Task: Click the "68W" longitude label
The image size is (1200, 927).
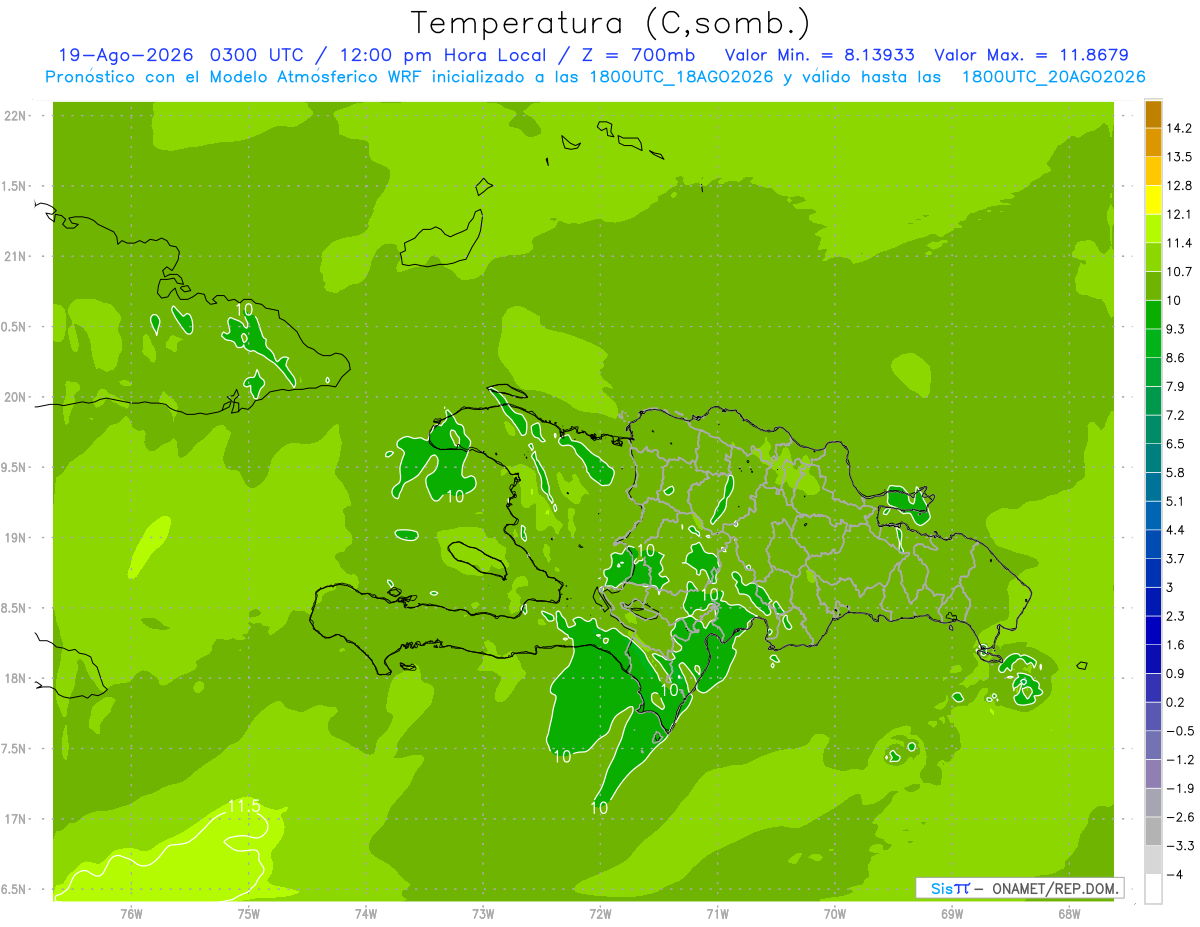Action: coord(1069,914)
